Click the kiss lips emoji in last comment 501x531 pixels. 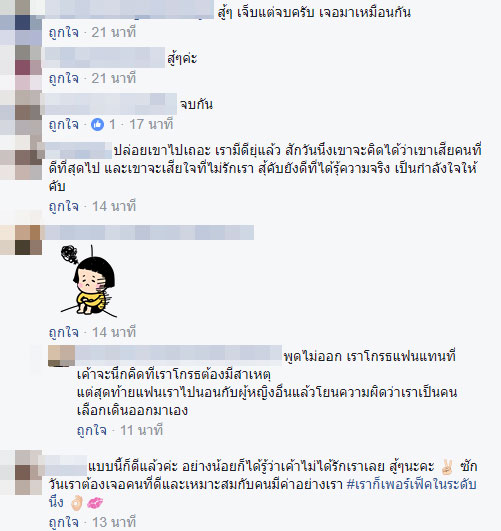[x=95, y=503]
